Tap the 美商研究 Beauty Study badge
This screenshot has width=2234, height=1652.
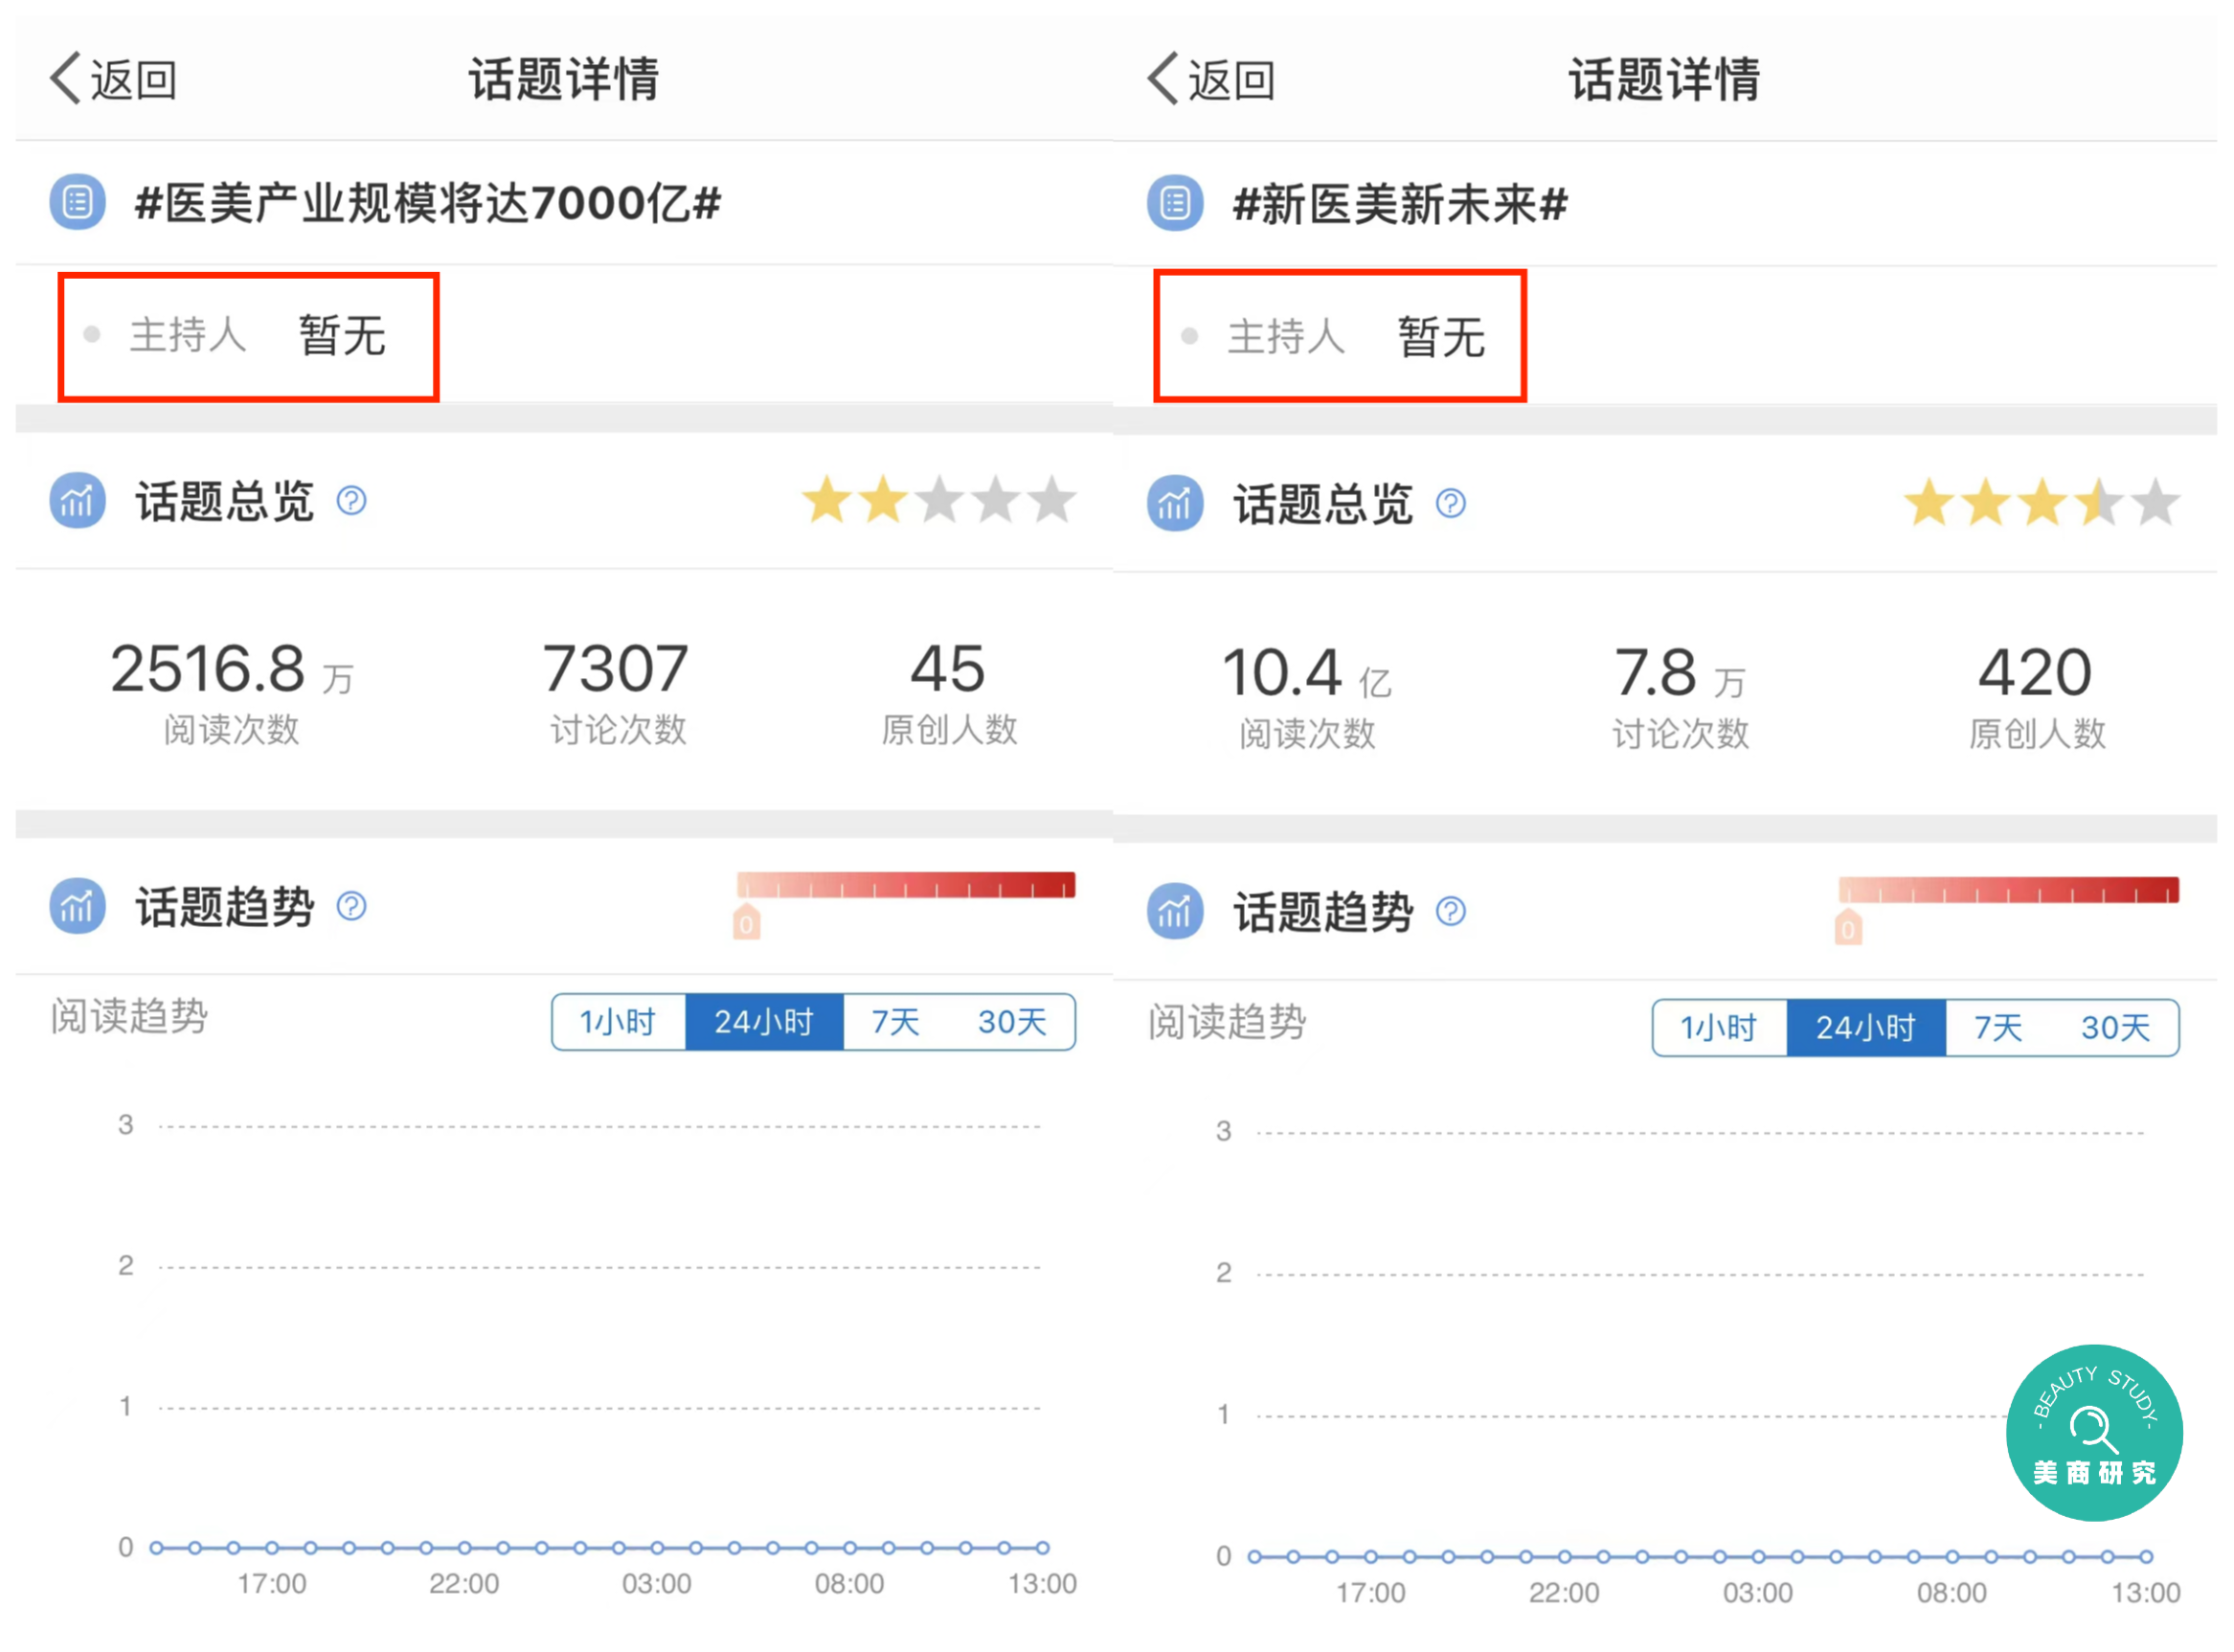tap(2093, 1432)
